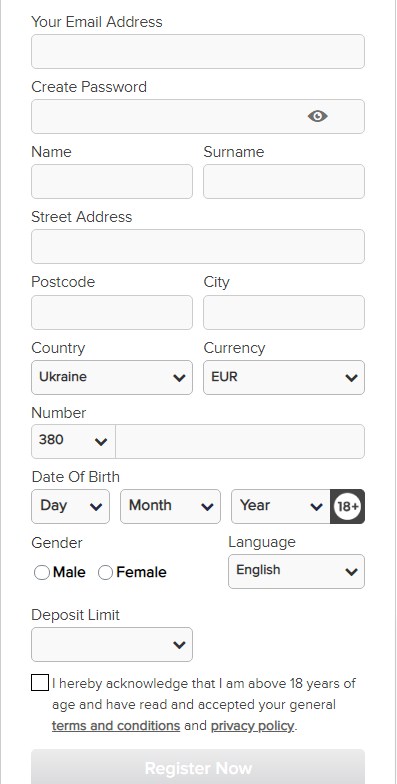
Task: Click into the Create Password field
Action: point(198,116)
